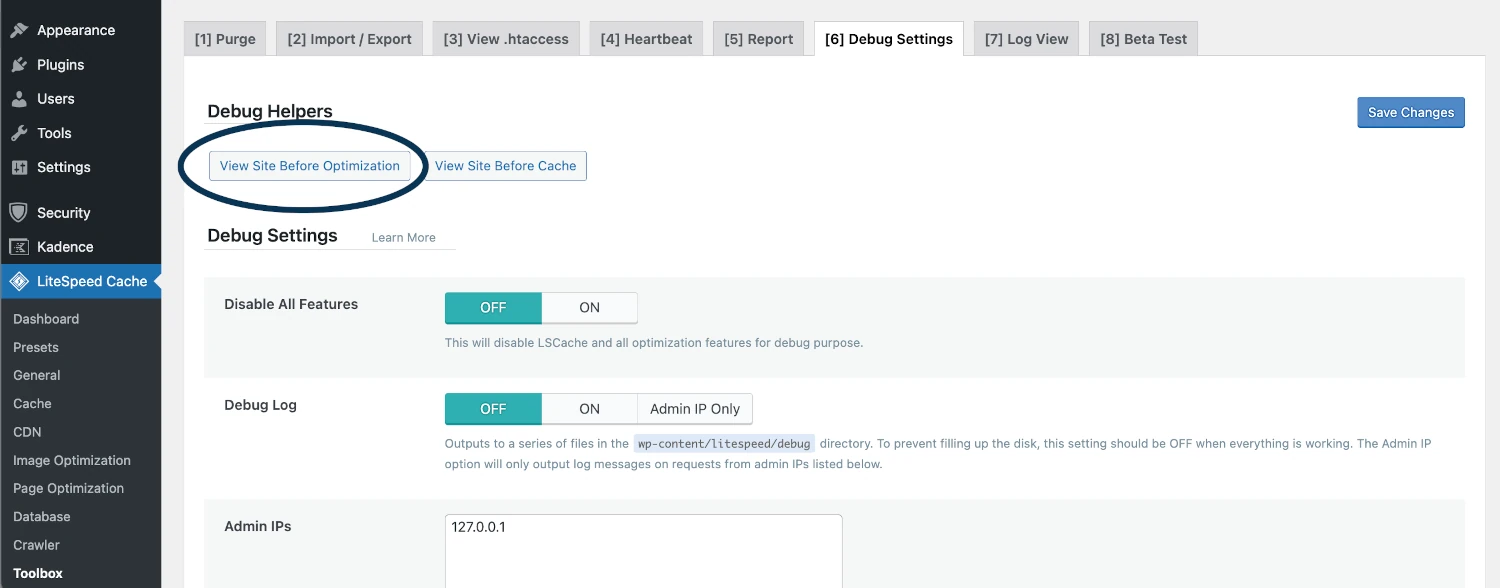Open the Learn More link
The height and width of the screenshot is (588, 1500).
pos(404,237)
